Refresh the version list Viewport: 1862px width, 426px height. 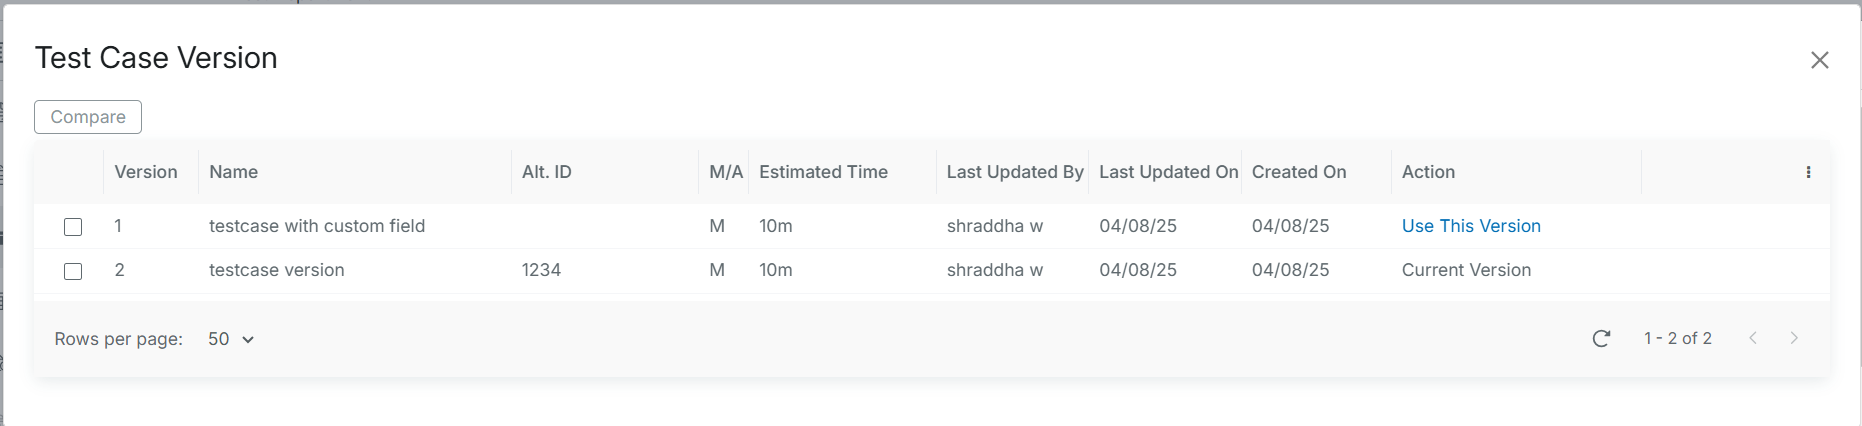click(x=1601, y=338)
